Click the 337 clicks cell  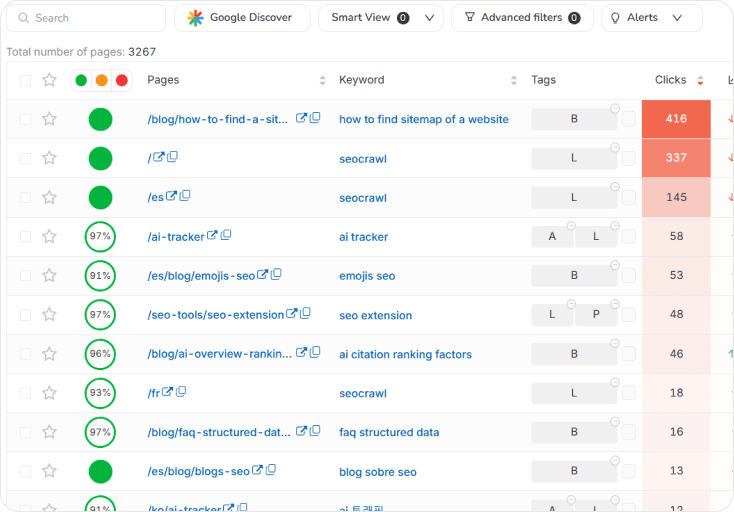coord(676,158)
